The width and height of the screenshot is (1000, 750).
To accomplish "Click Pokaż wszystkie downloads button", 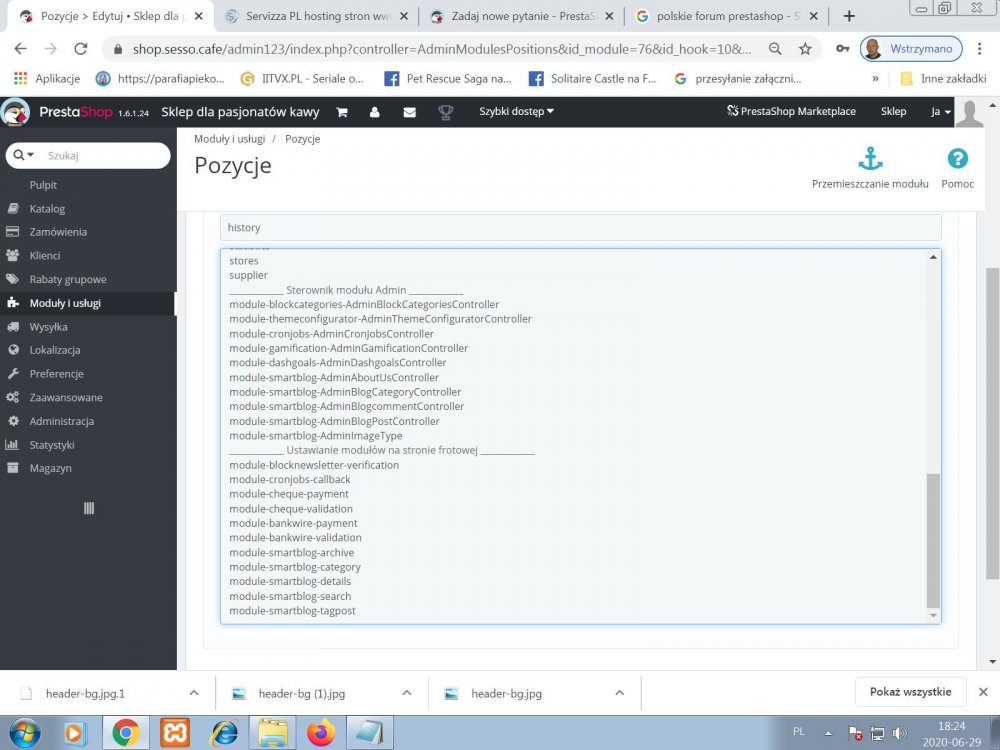I will click(910, 692).
